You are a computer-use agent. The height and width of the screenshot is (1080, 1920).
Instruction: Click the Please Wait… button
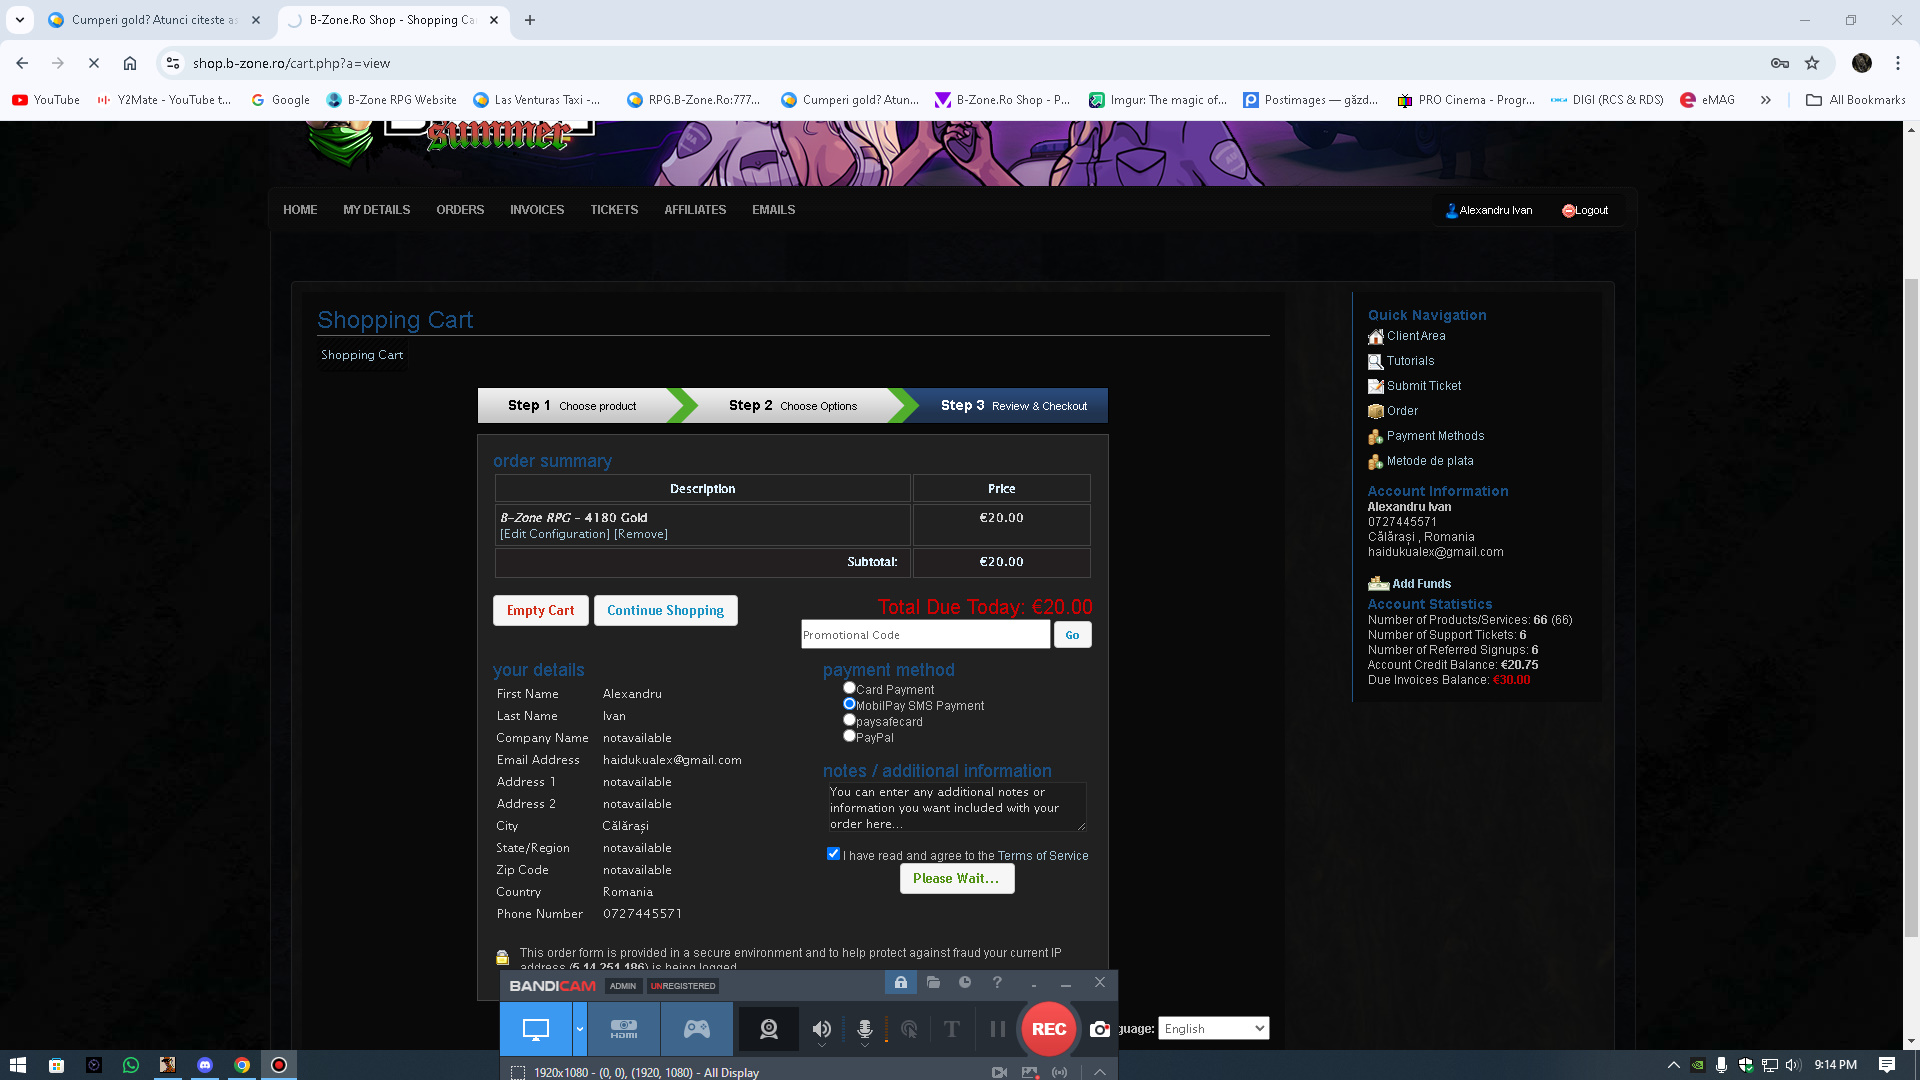click(956, 879)
